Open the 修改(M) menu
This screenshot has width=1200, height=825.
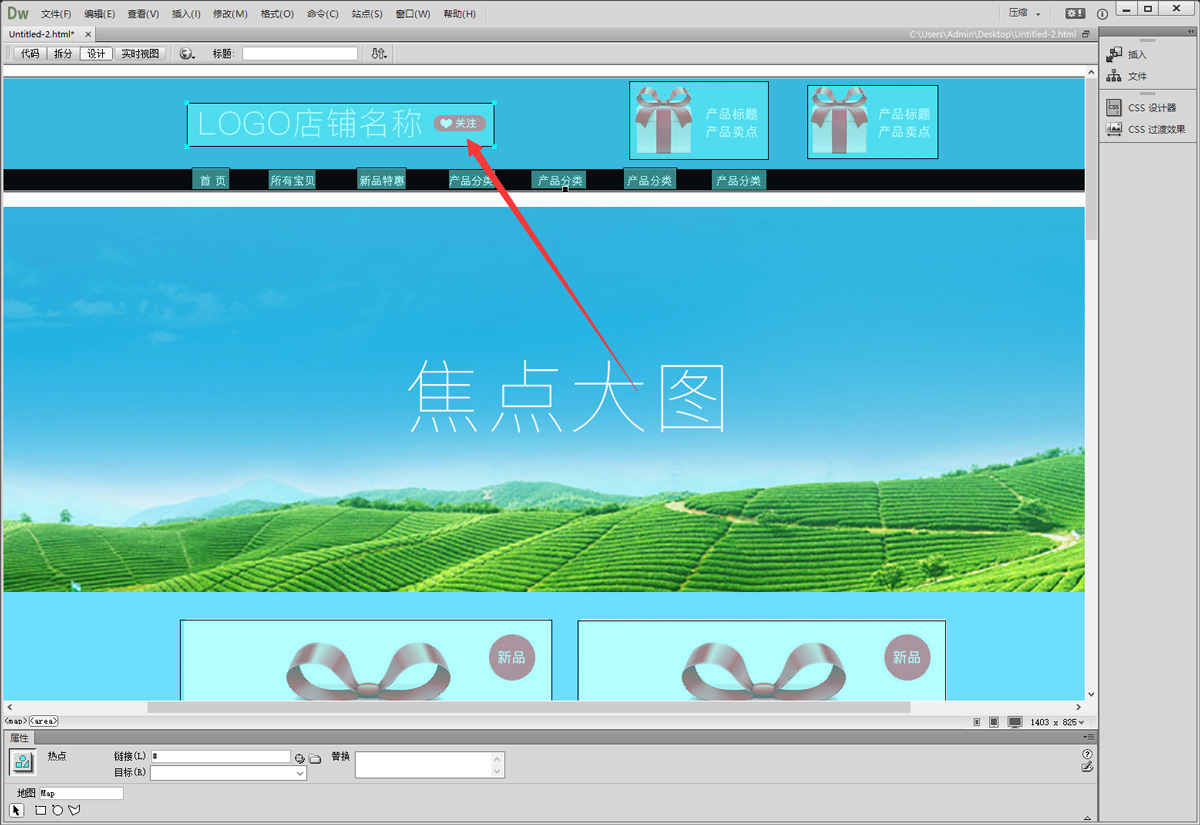(230, 14)
